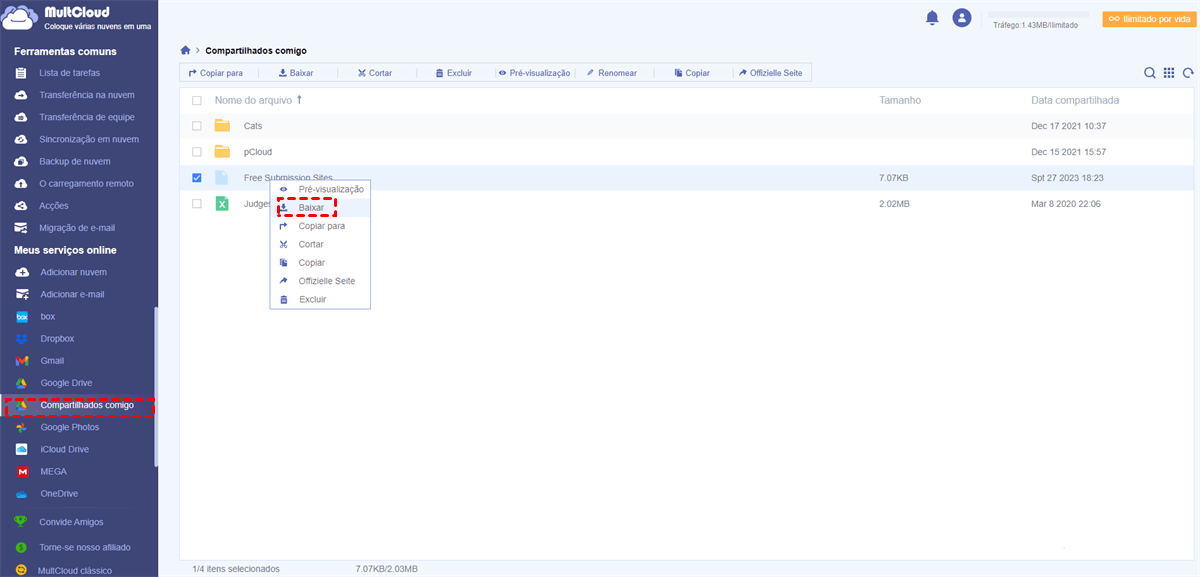1200x577 pixels.
Task: Click the Judges spreadsheet file icon
Action: click(222, 203)
